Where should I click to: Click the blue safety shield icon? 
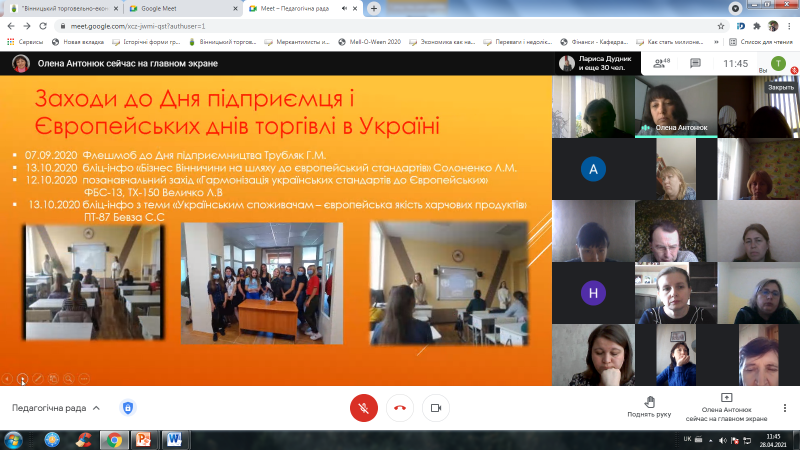[128, 408]
